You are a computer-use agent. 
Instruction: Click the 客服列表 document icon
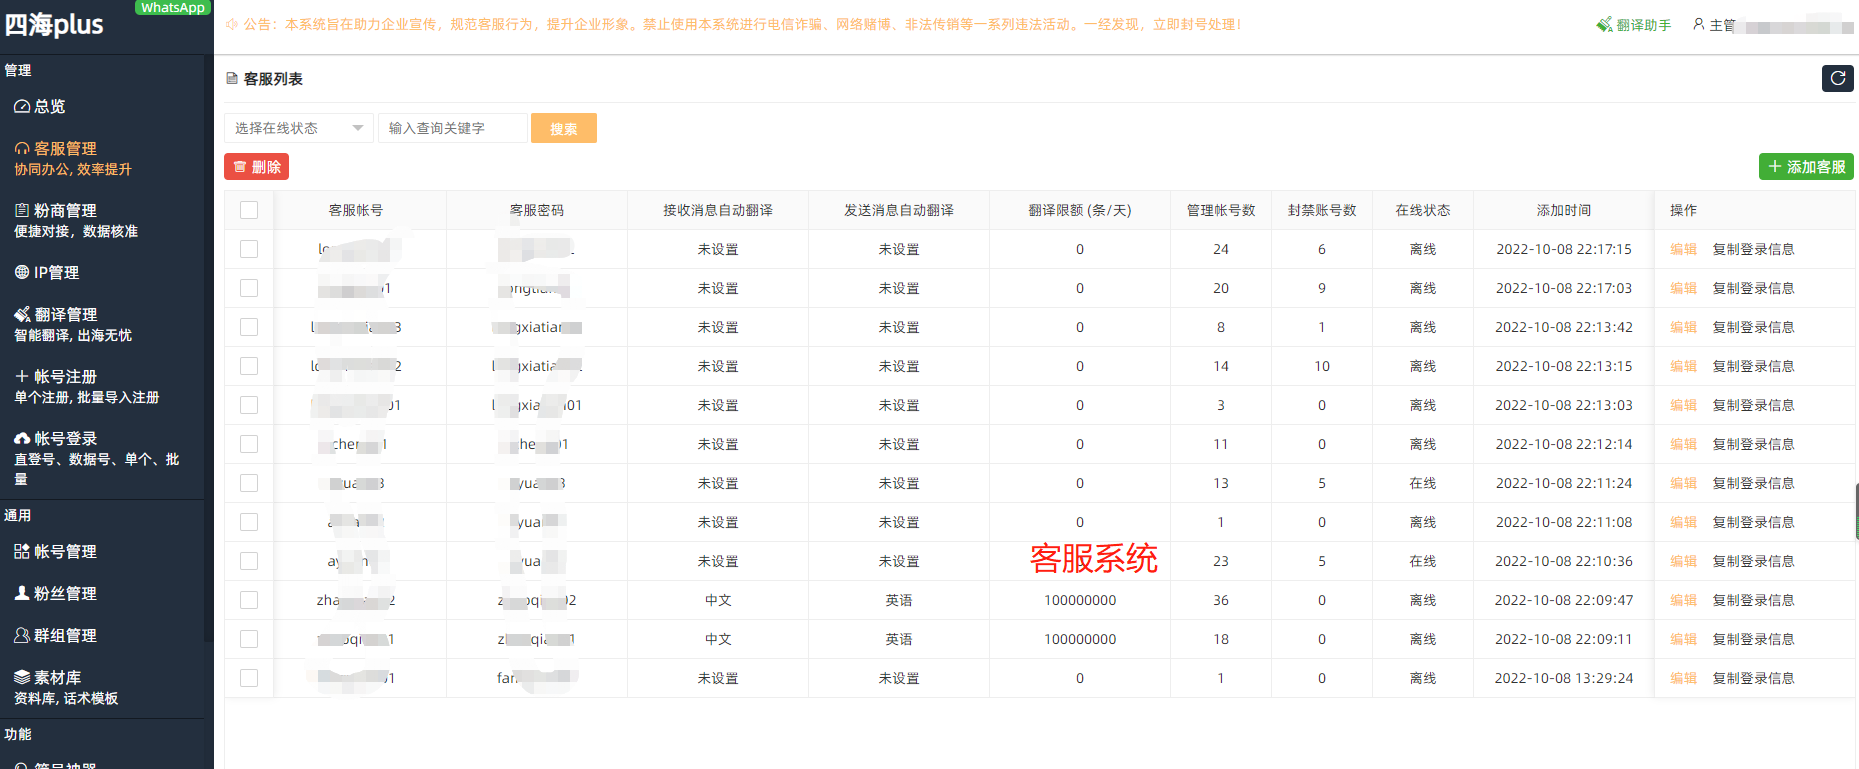(x=232, y=78)
